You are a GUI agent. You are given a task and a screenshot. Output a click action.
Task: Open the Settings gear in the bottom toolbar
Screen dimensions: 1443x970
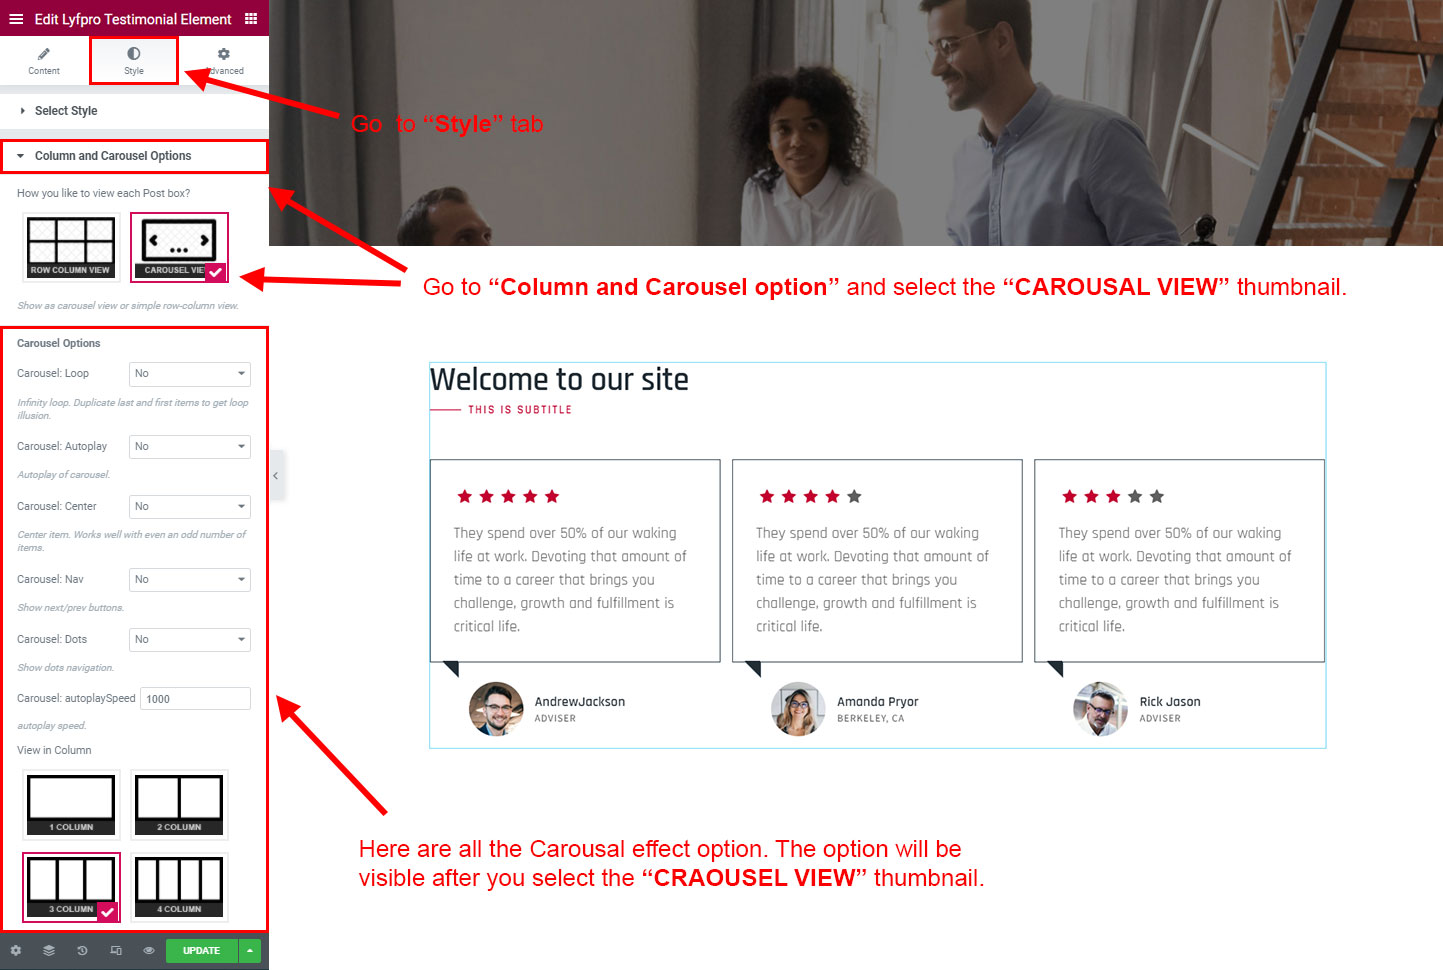tap(16, 951)
